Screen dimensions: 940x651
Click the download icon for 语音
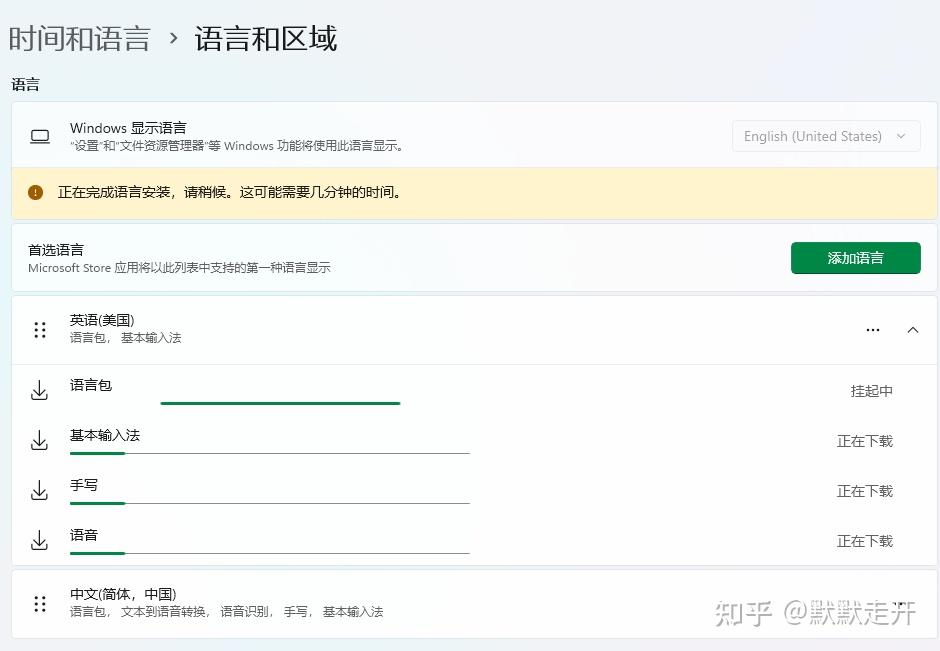(40, 541)
